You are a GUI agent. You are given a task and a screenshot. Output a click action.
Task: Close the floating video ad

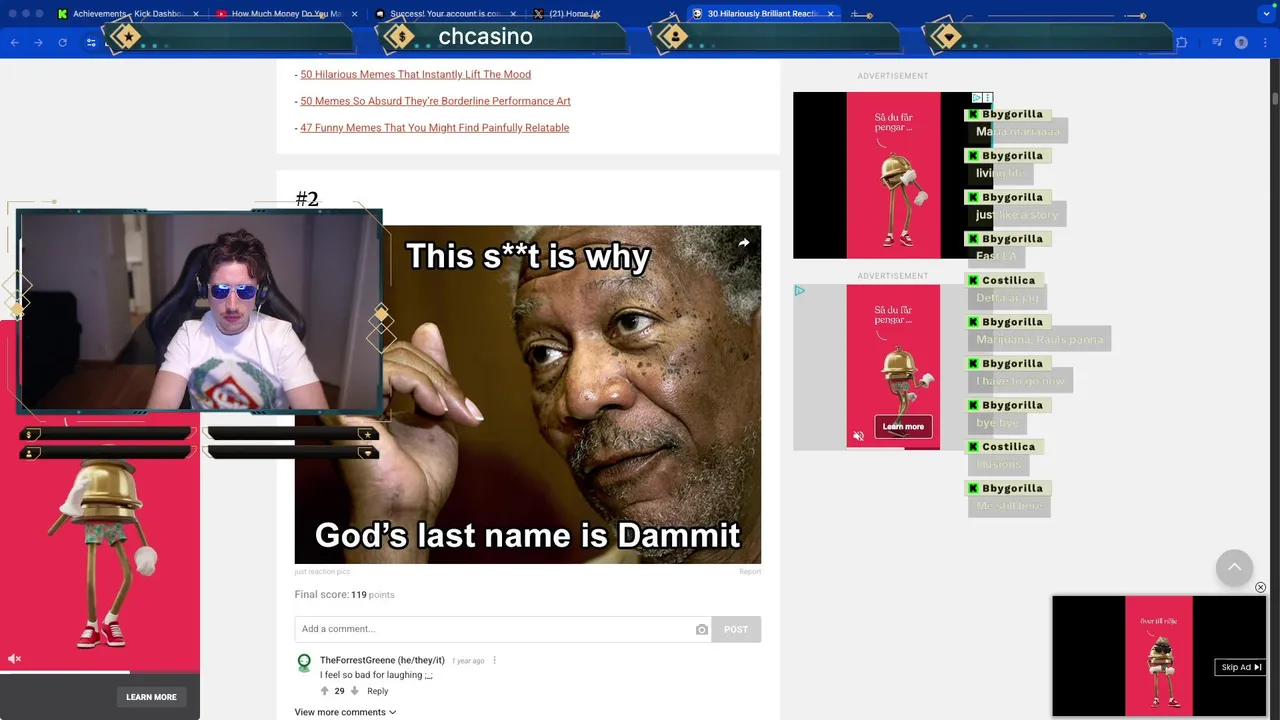[x=1260, y=587]
